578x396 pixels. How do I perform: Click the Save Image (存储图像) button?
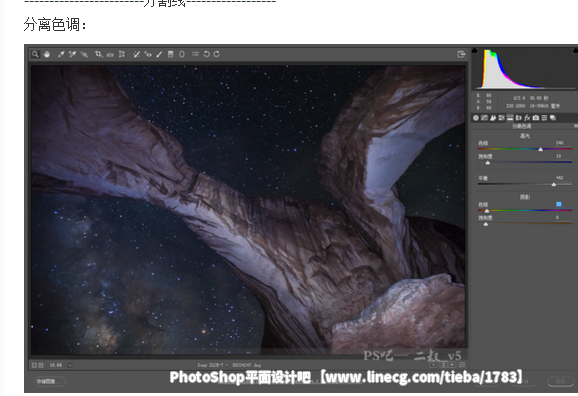(49, 381)
